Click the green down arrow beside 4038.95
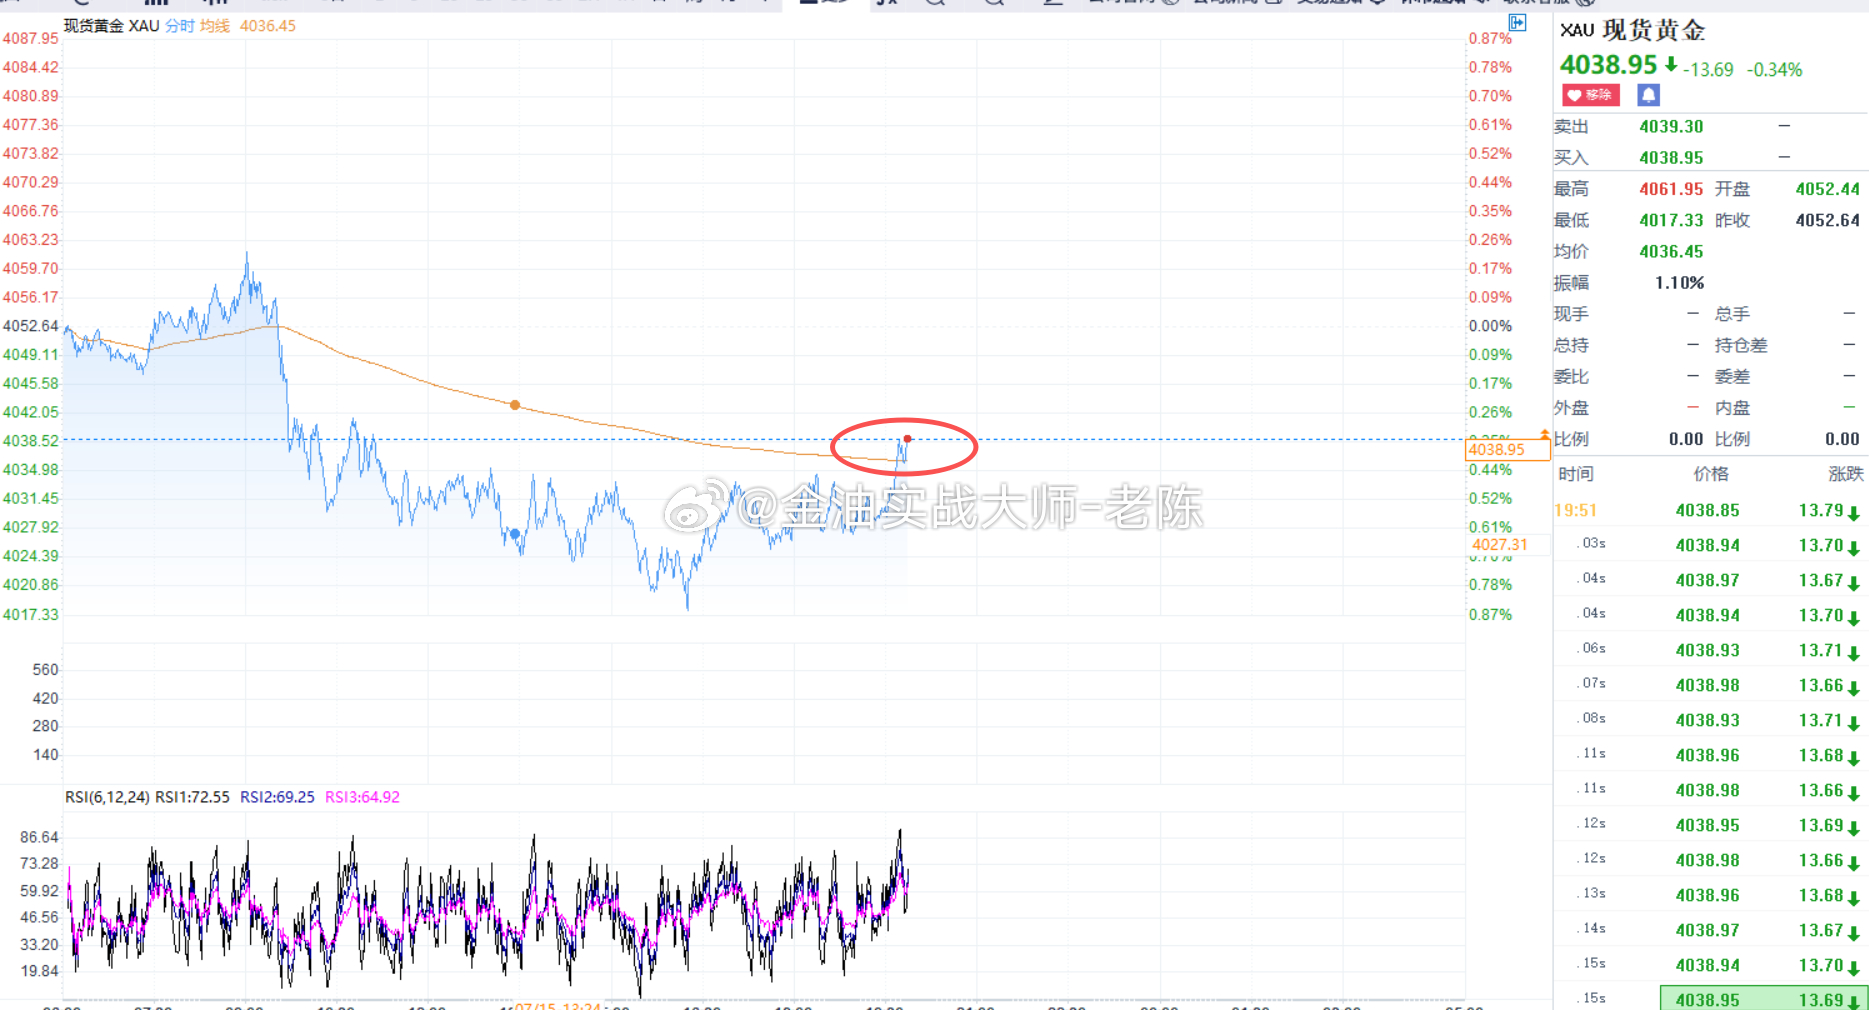1869x1010 pixels. point(1670,65)
